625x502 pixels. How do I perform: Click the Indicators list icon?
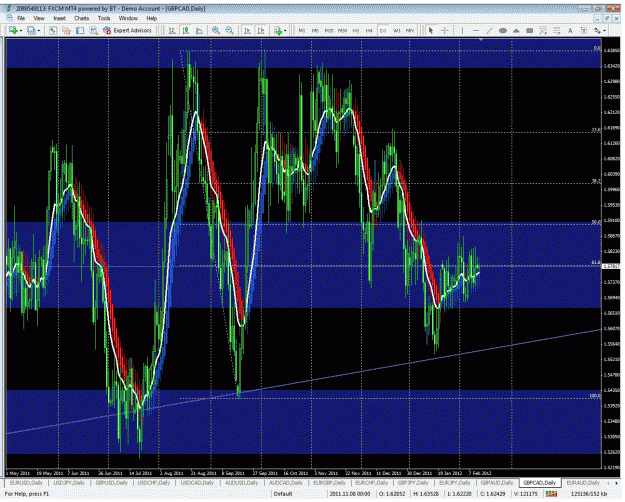click(278, 30)
